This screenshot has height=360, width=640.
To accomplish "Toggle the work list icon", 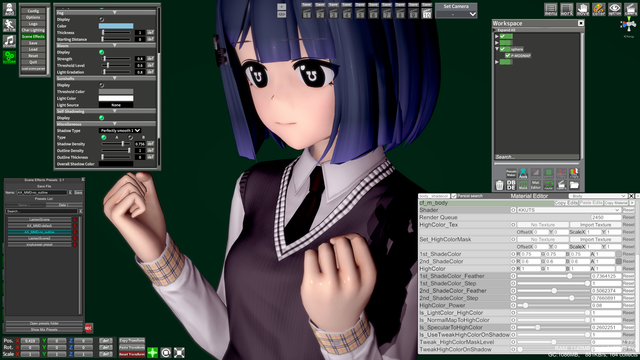I will pos(567,9).
